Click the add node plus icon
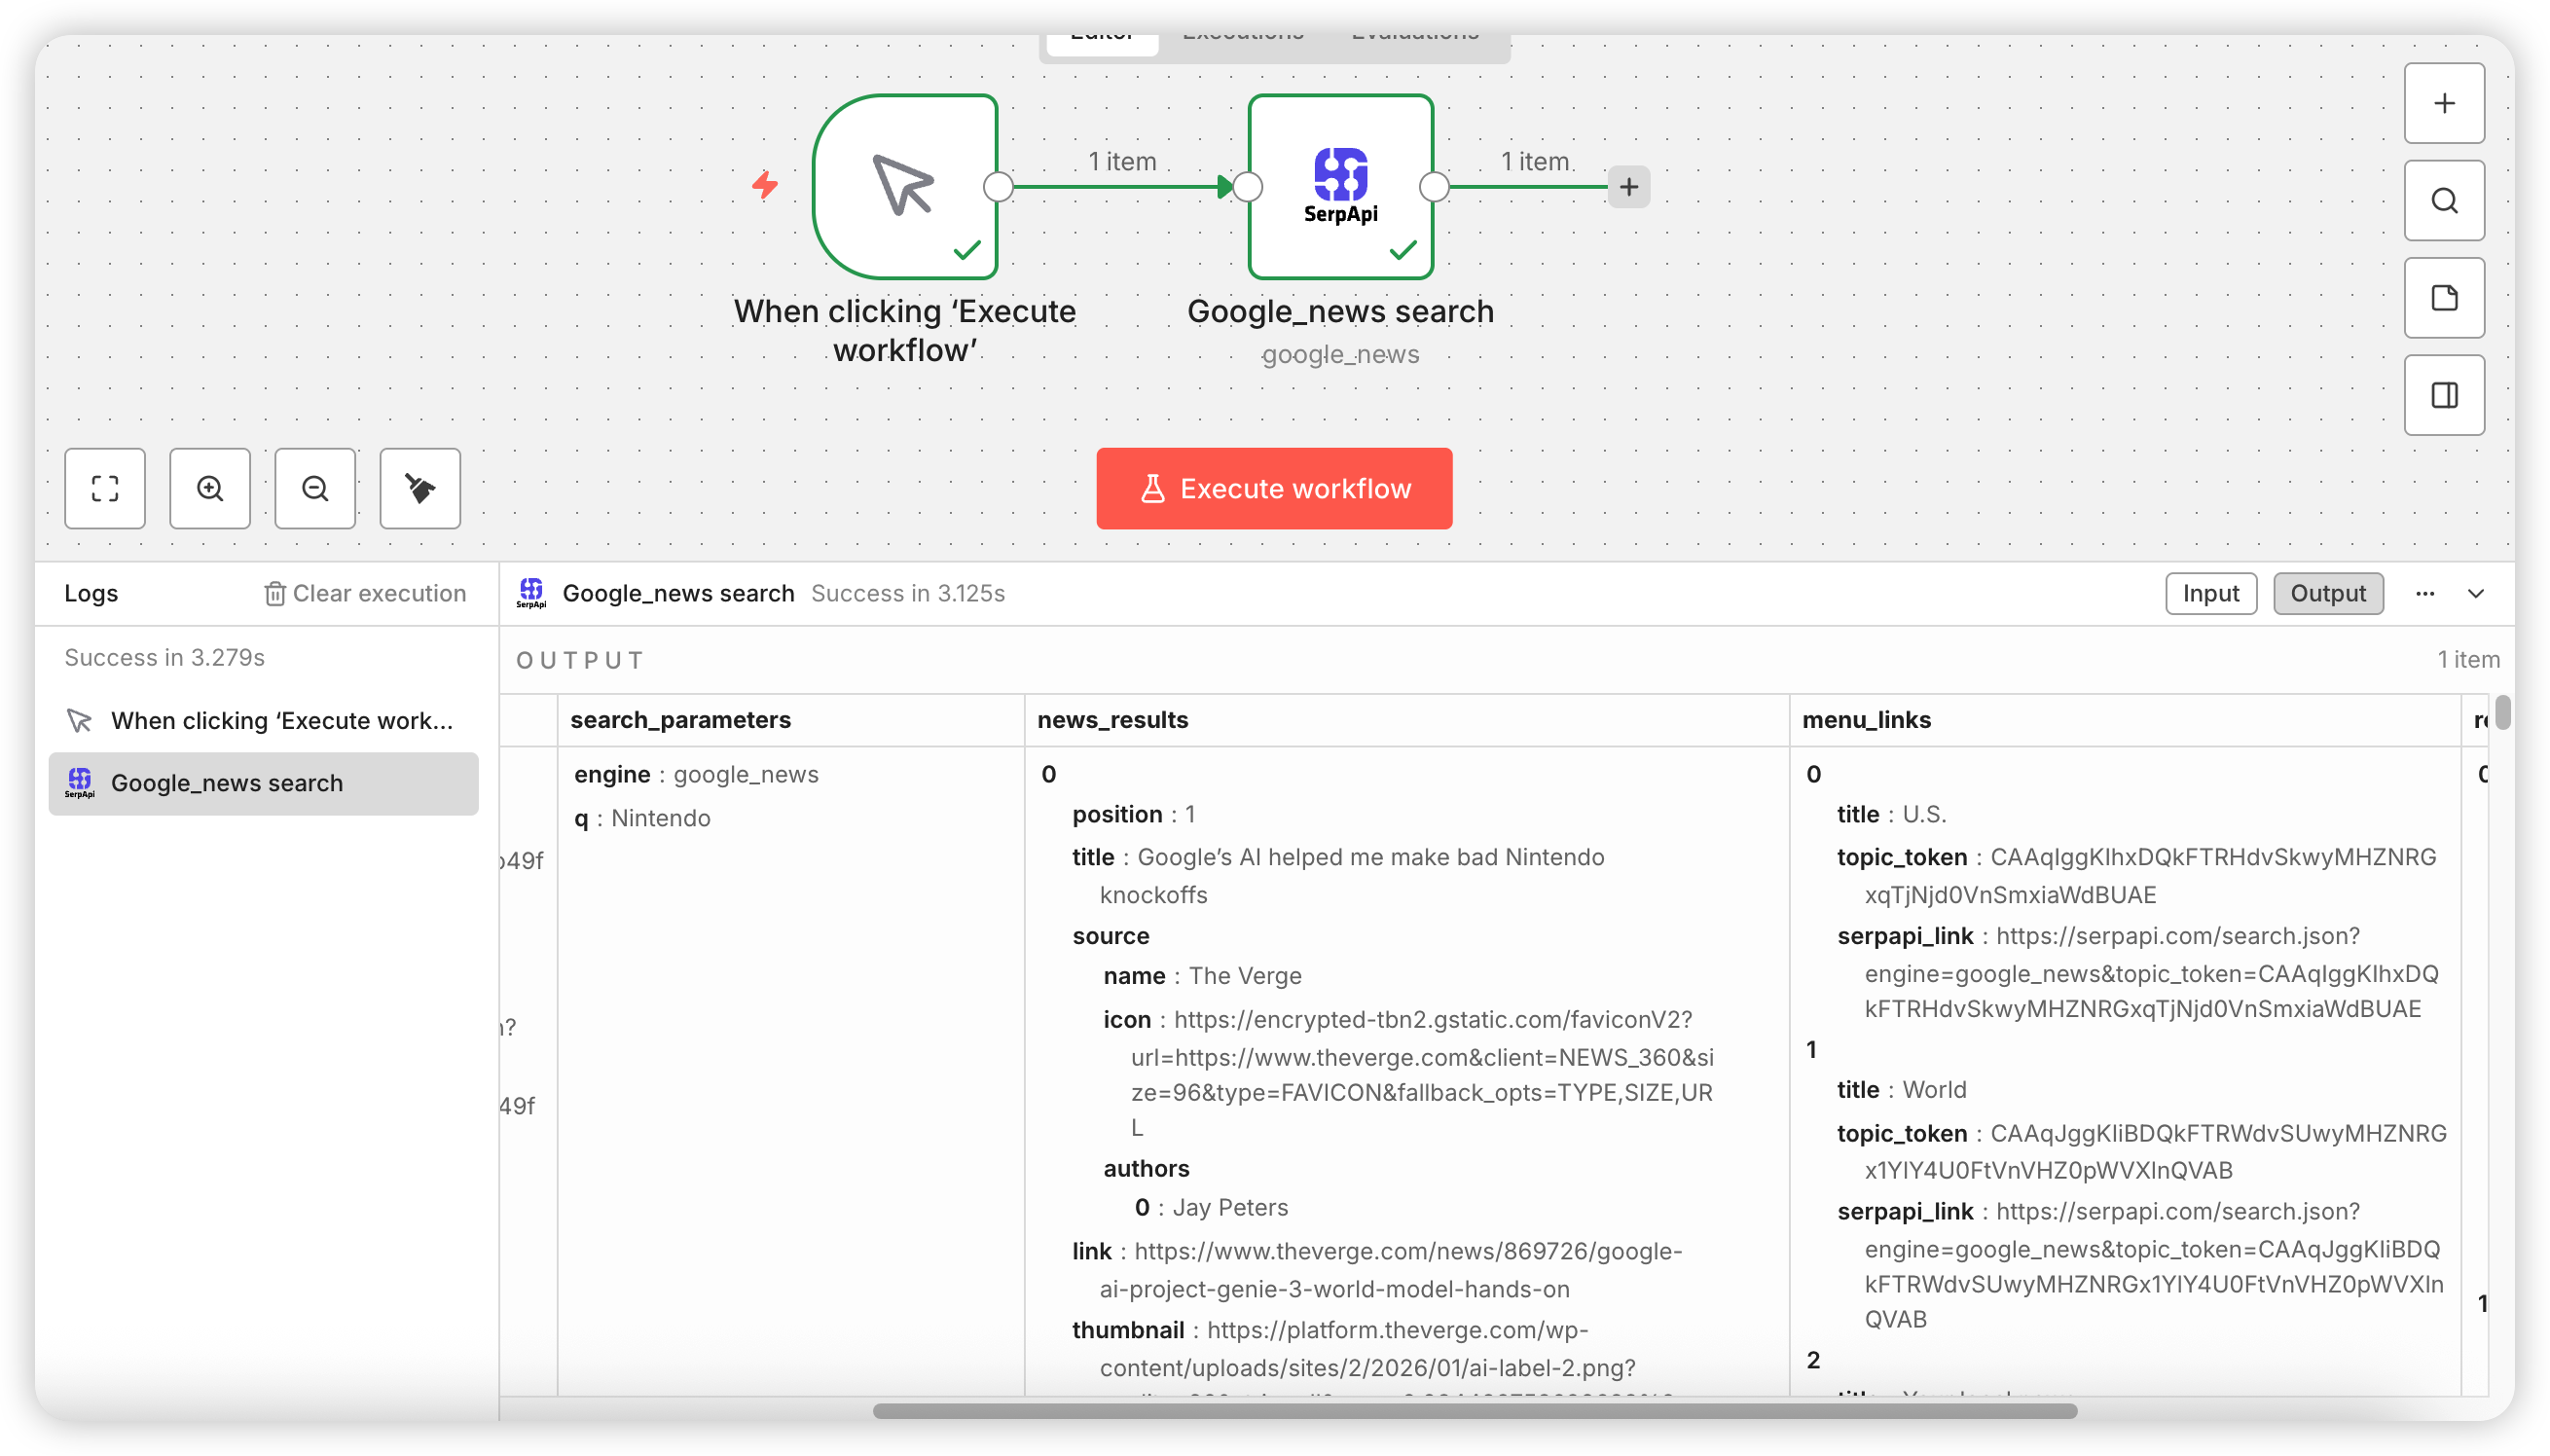 pyautogui.click(x=2443, y=103)
